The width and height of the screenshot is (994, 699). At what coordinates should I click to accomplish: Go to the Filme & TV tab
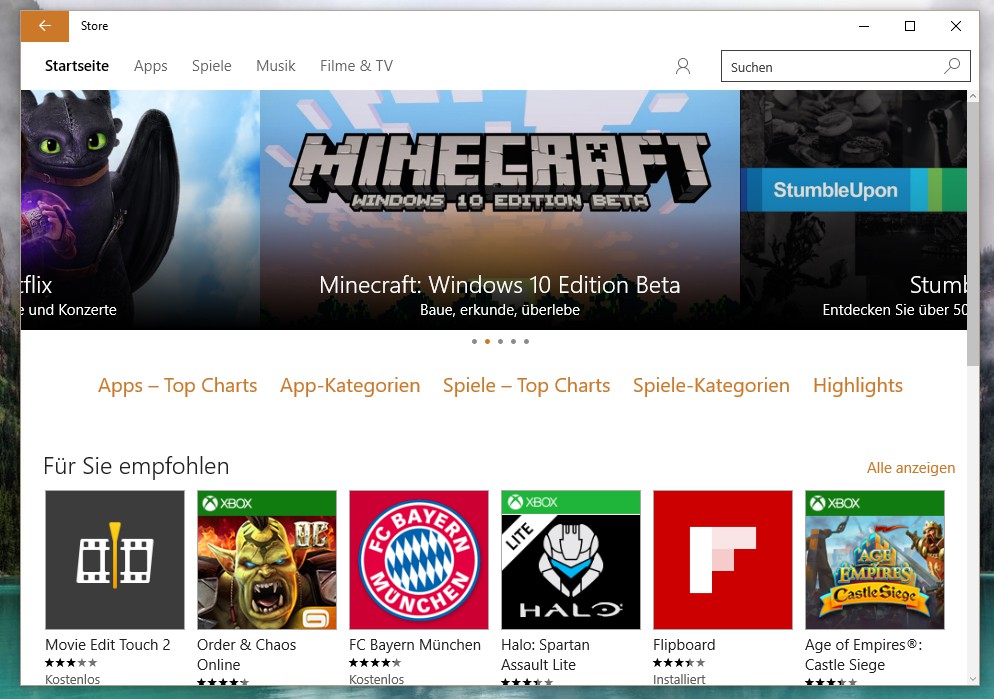pos(356,66)
